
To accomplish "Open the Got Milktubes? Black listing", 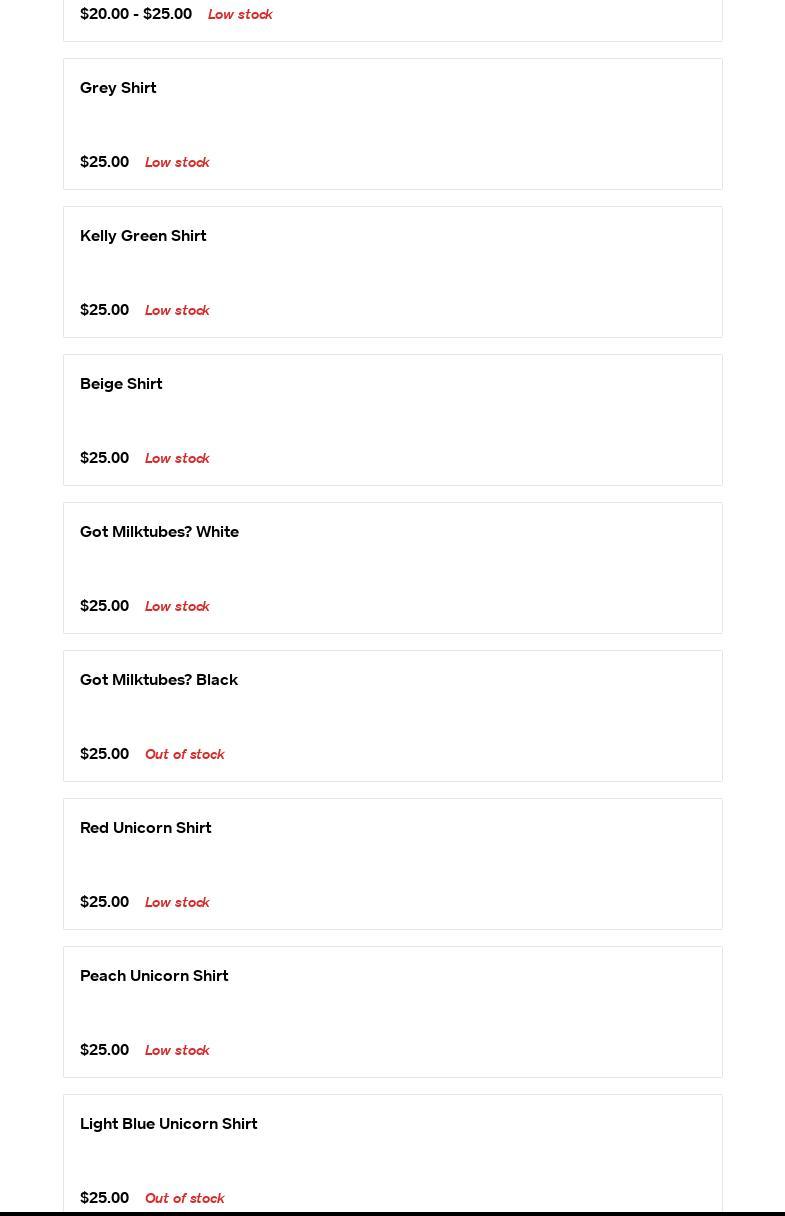I will 159,680.
